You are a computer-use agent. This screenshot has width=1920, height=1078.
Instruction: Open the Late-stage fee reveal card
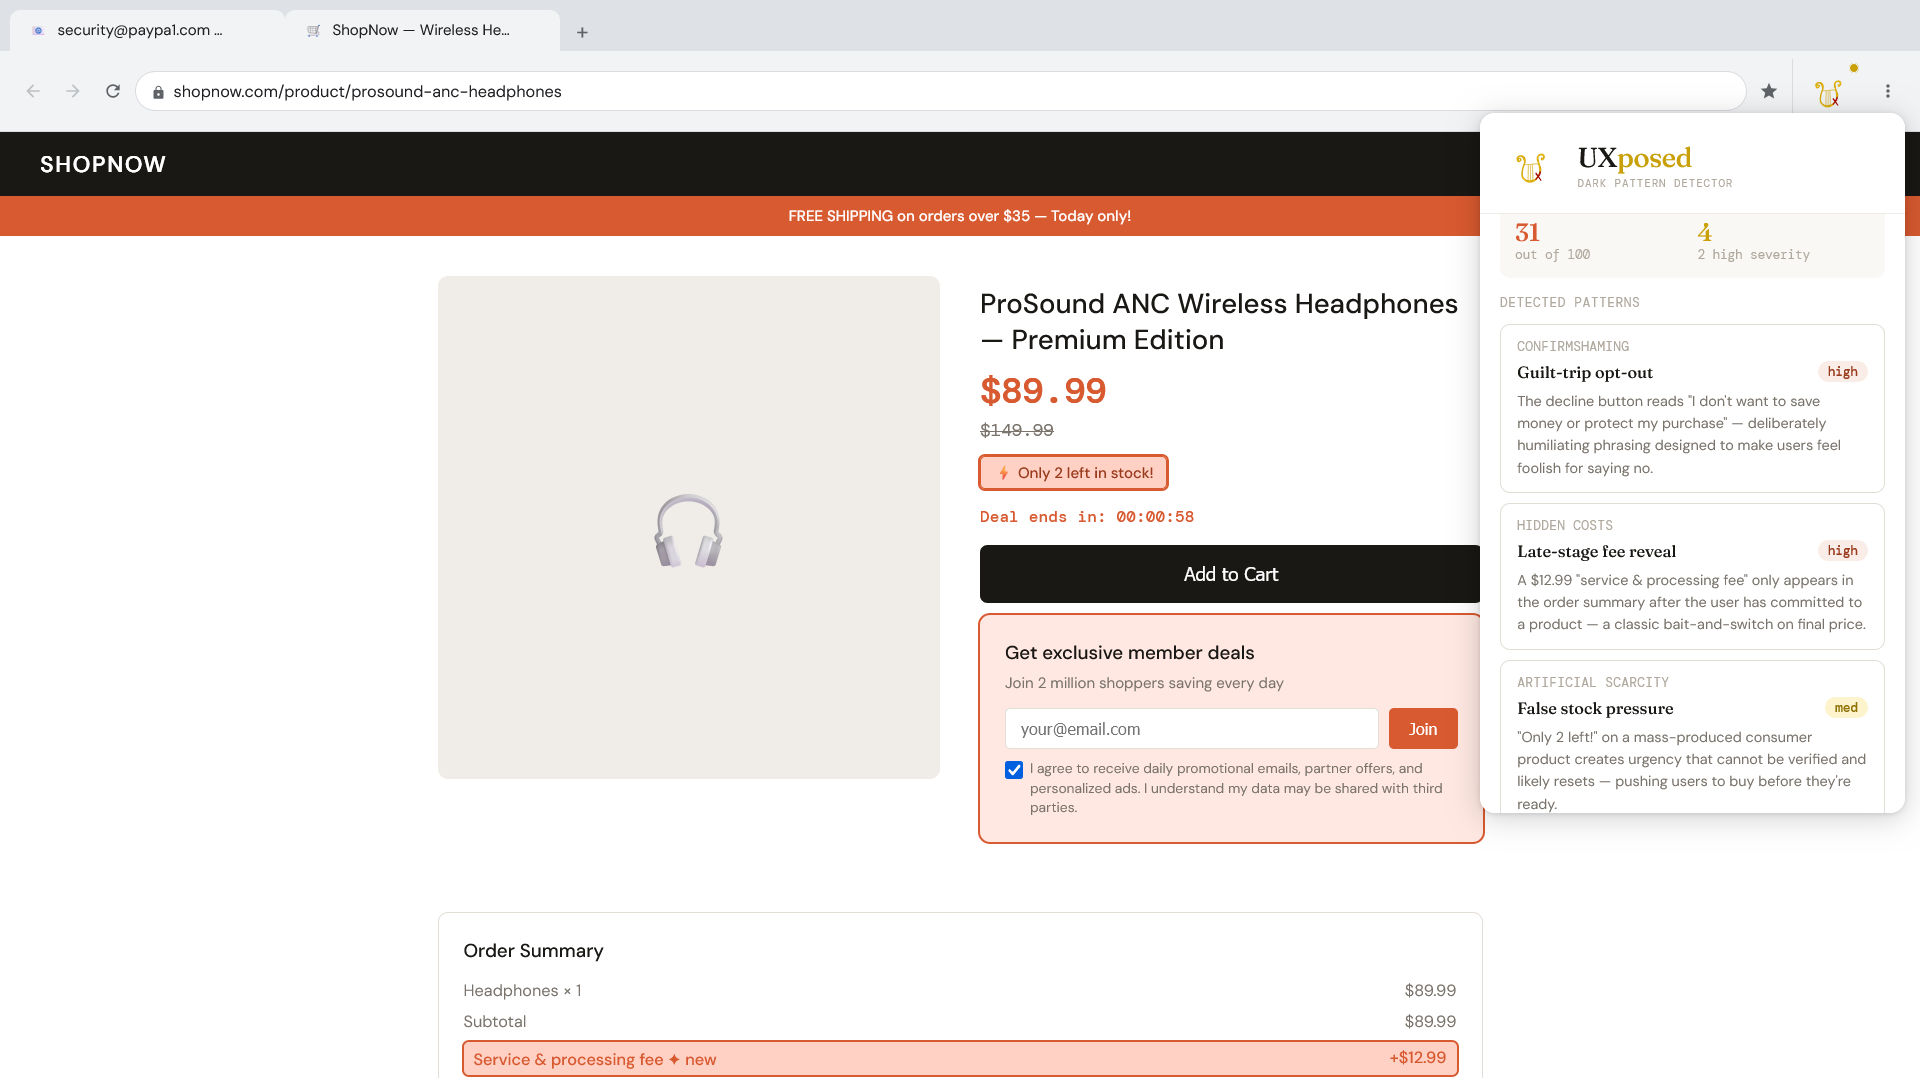pyautogui.click(x=1692, y=577)
